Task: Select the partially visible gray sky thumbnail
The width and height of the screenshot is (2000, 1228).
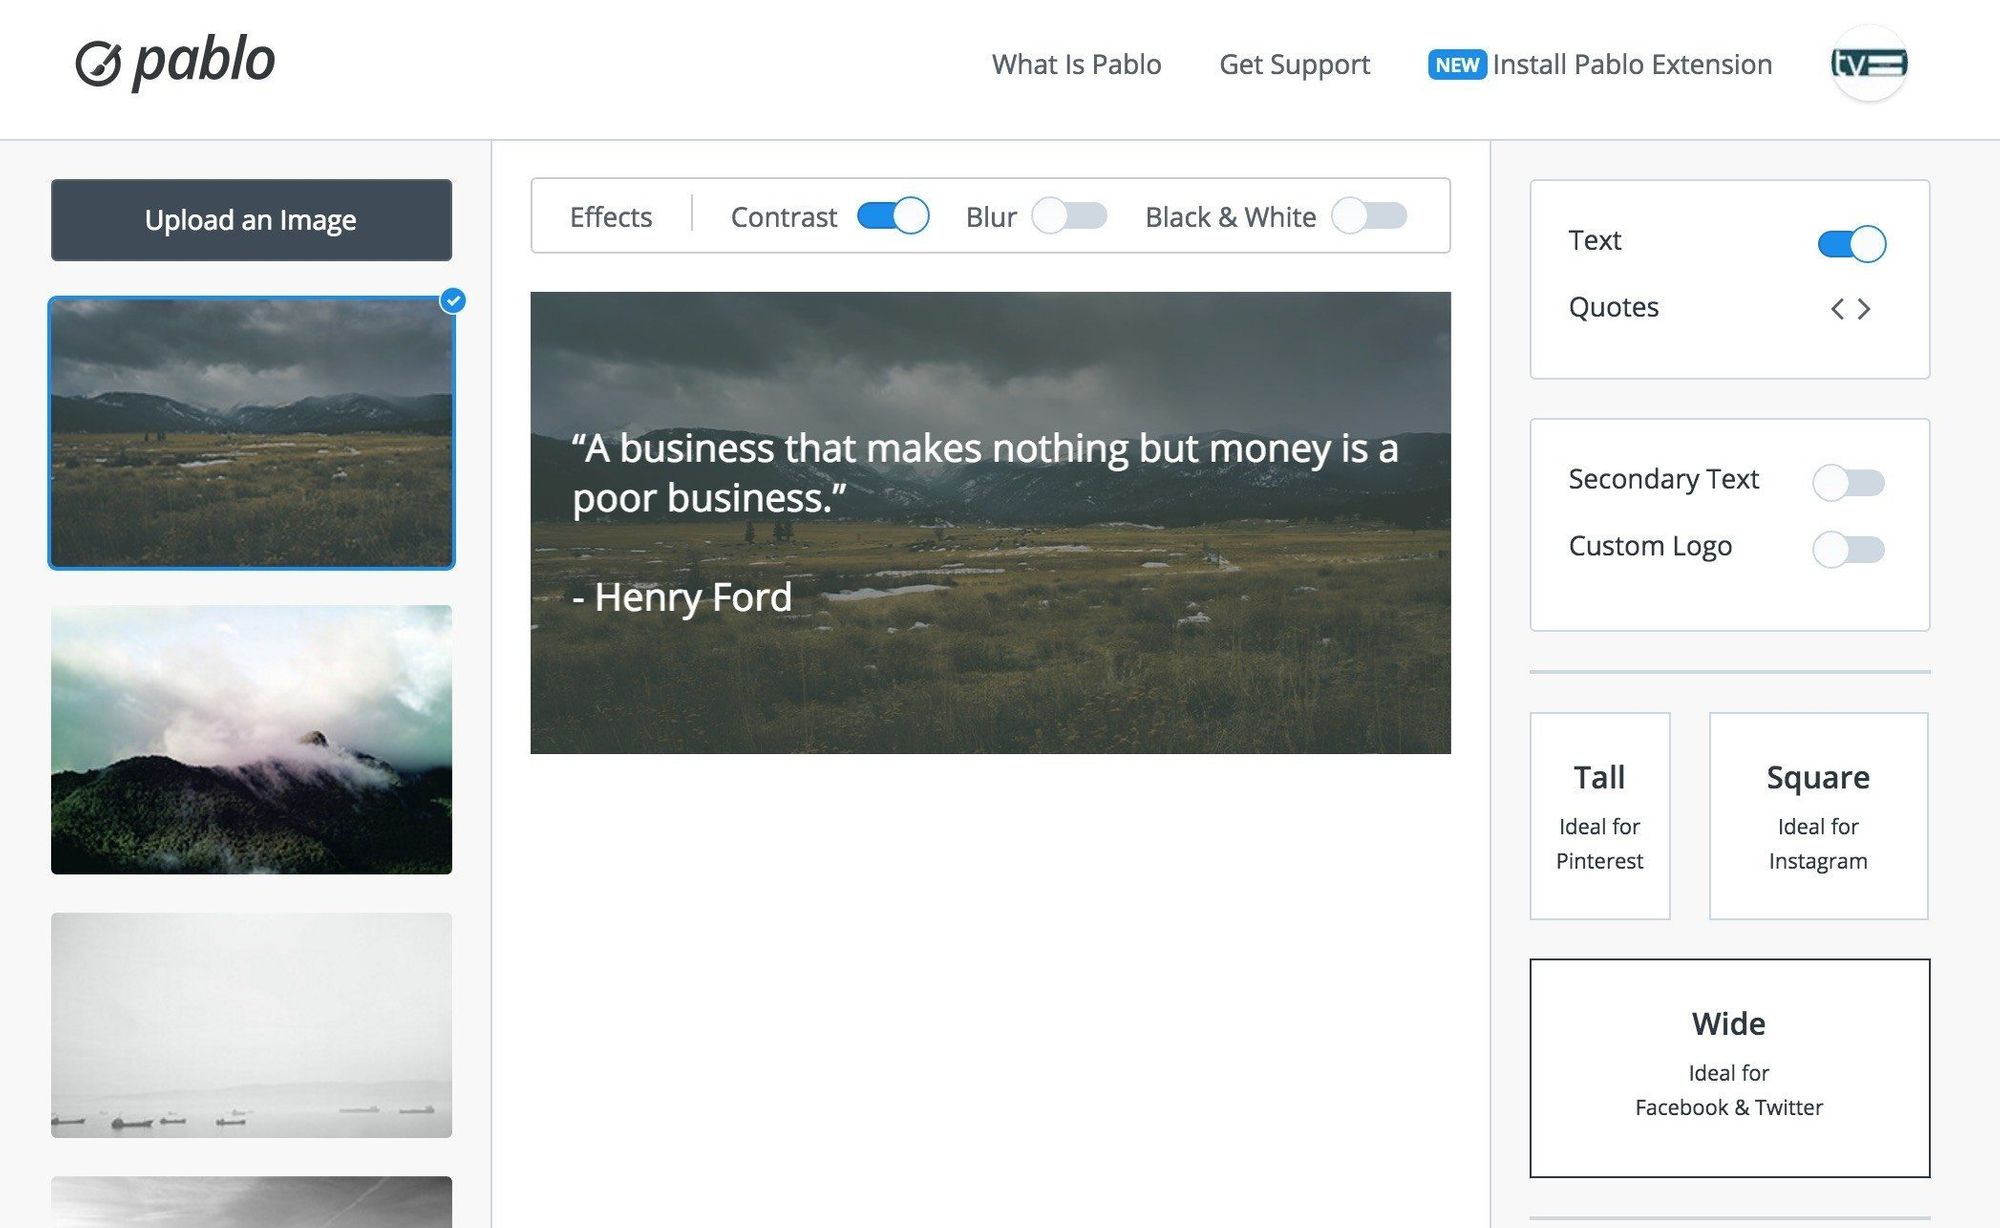Action: [x=251, y=1202]
